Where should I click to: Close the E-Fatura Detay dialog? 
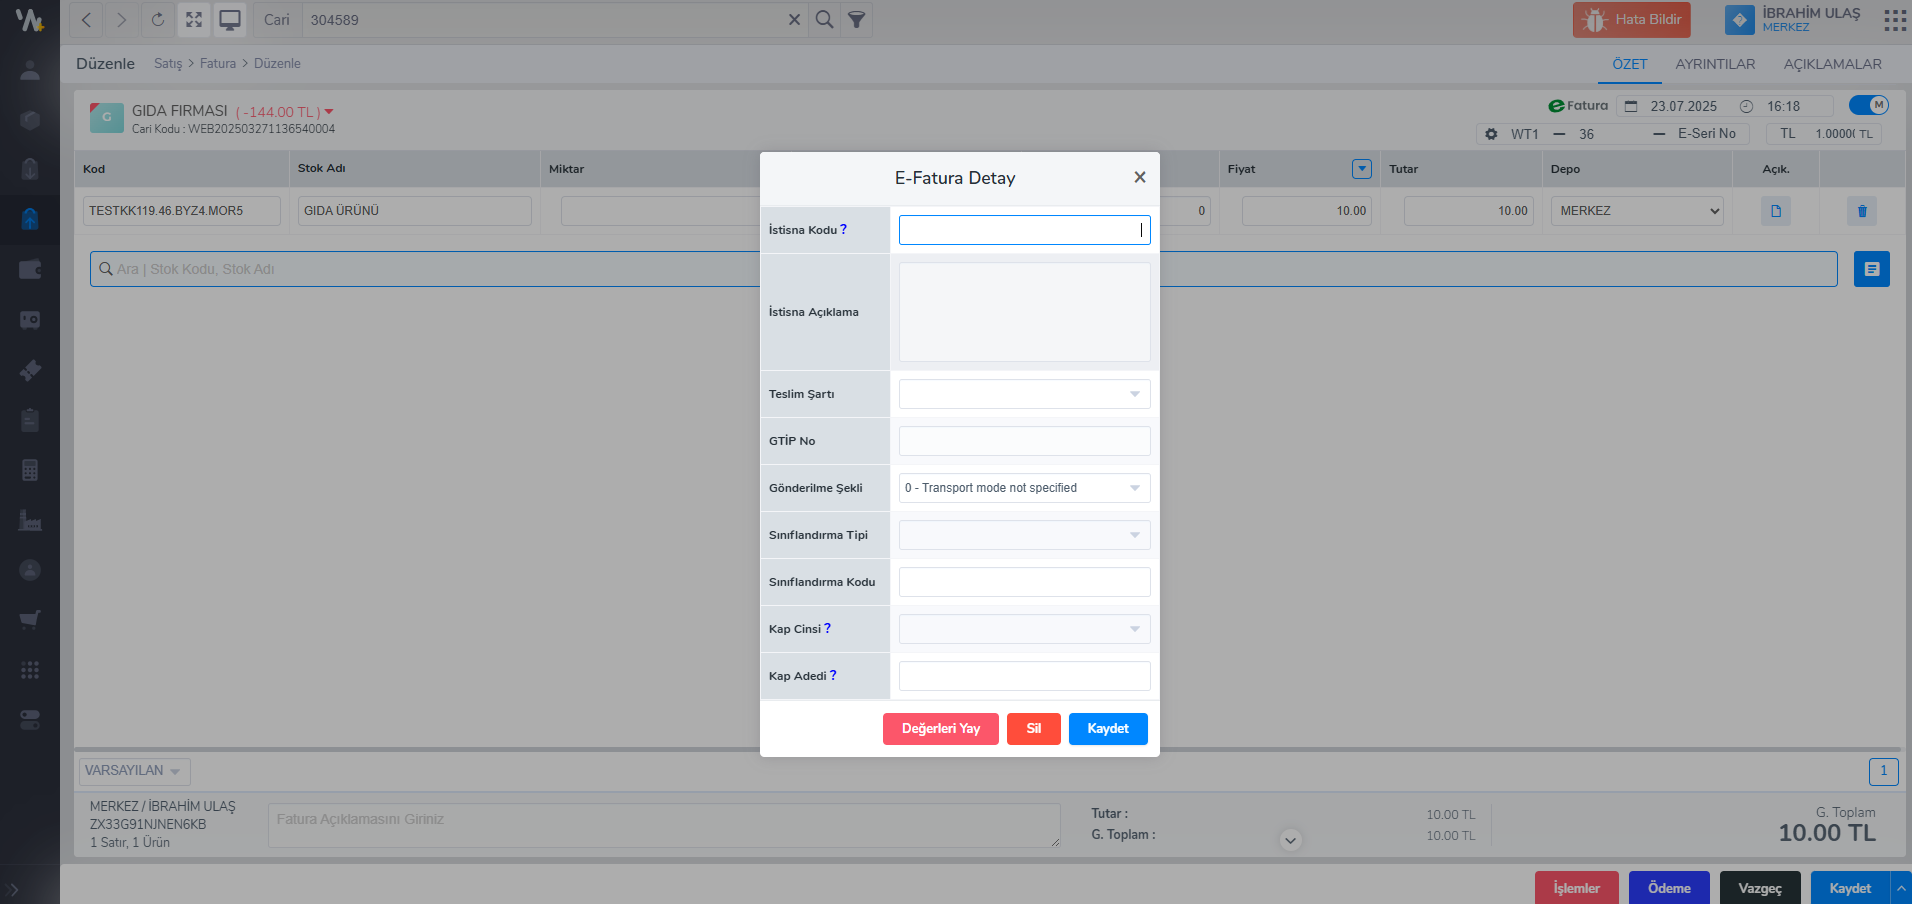tap(1139, 177)
